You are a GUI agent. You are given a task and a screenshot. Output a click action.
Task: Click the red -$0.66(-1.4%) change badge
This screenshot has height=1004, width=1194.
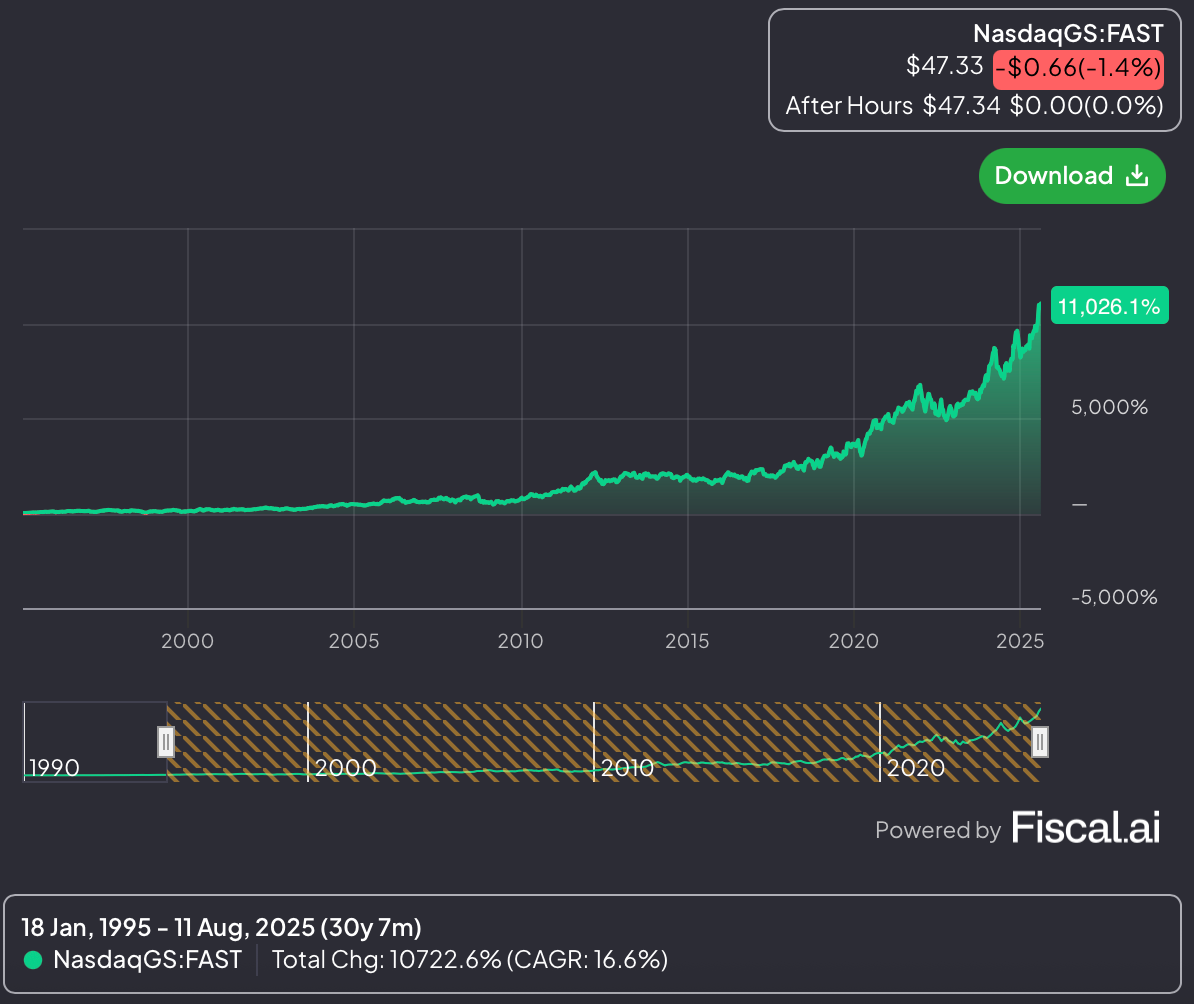pos(1078,69)
